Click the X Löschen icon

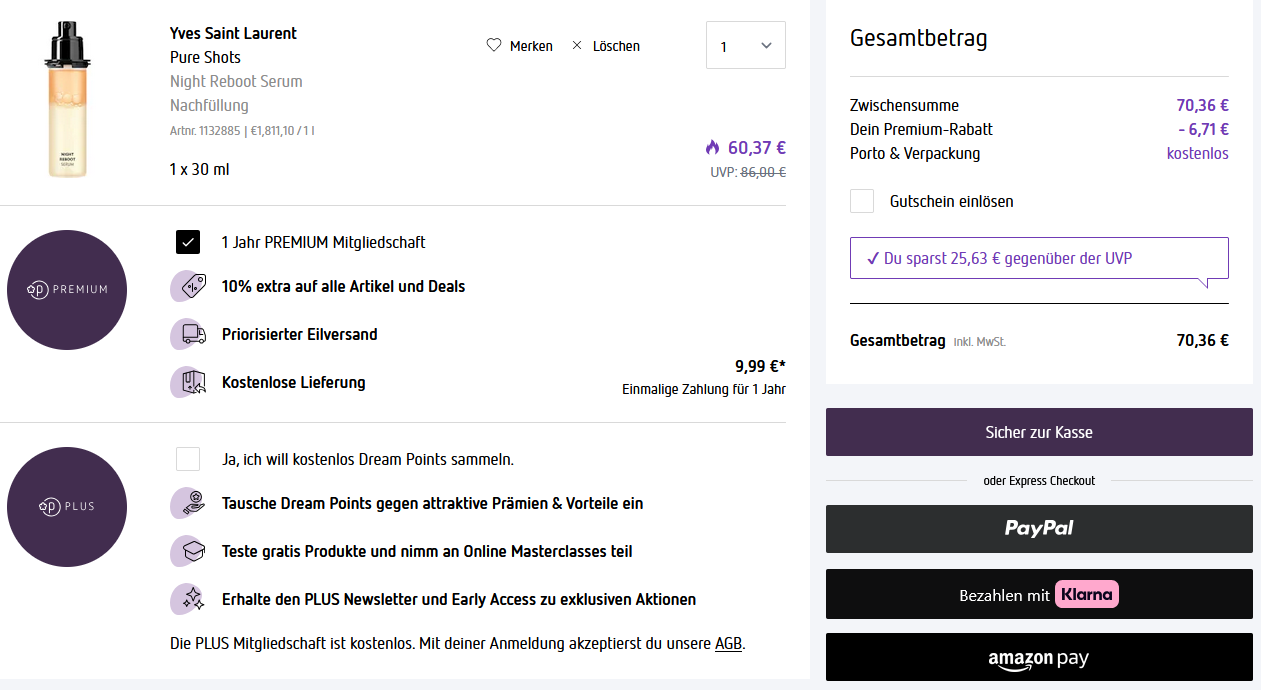[x=577, y=45]
